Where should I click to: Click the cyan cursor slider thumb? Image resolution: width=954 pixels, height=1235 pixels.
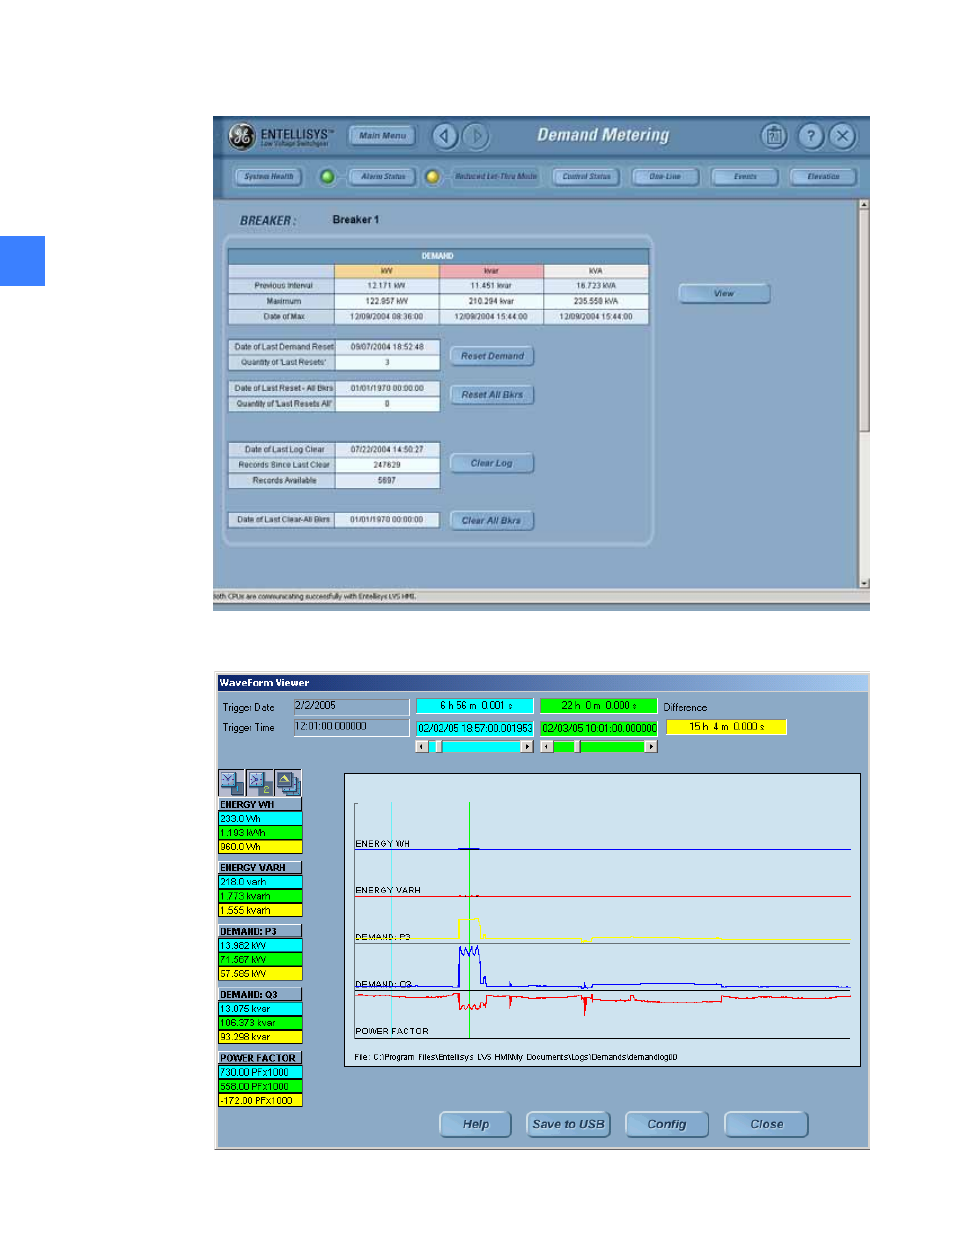(437, 747)
